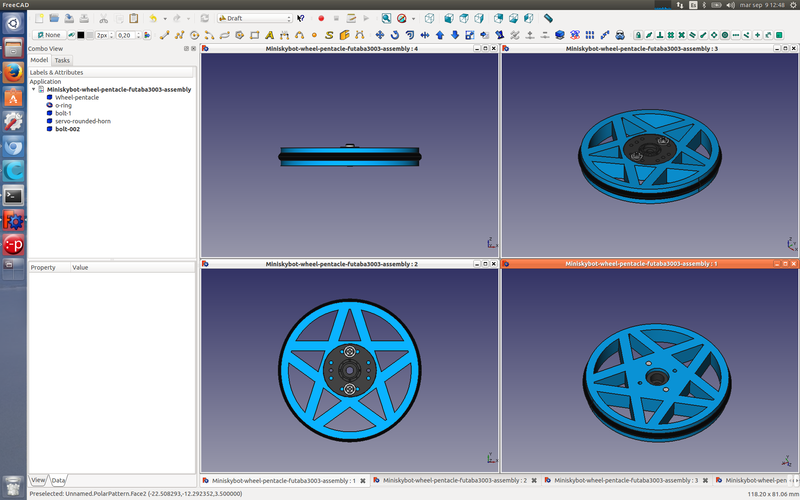Switch to the Data property tab
The width and height of the screenshot is (800, 500).
click(58, 480)
